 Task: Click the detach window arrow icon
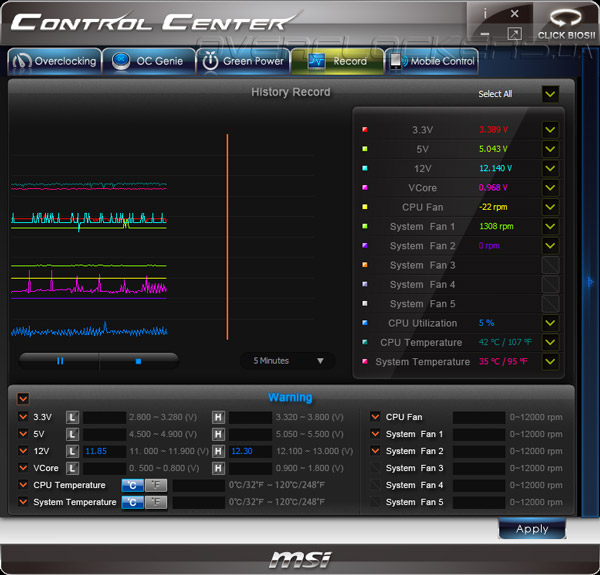514,34
